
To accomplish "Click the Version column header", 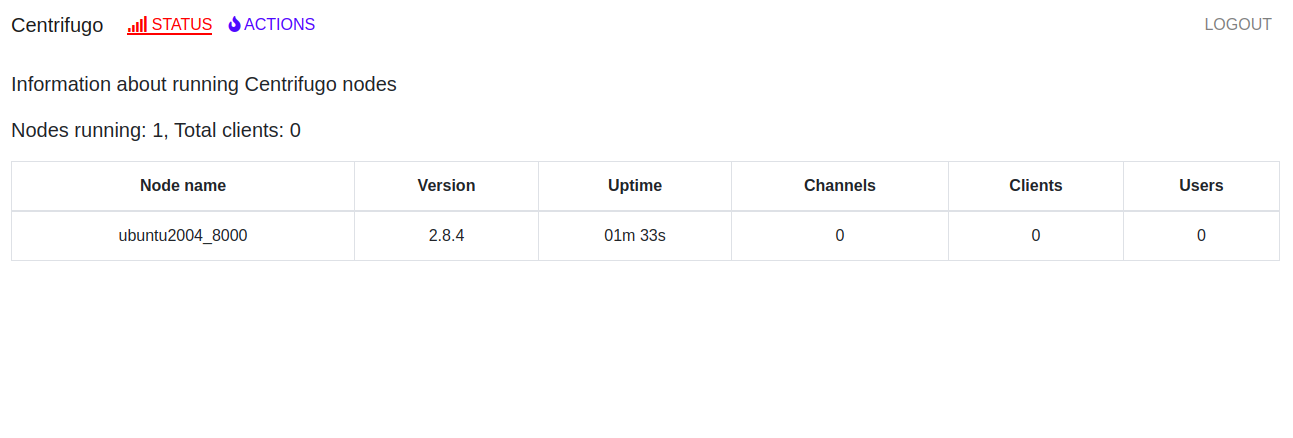I will click(446, 186).
